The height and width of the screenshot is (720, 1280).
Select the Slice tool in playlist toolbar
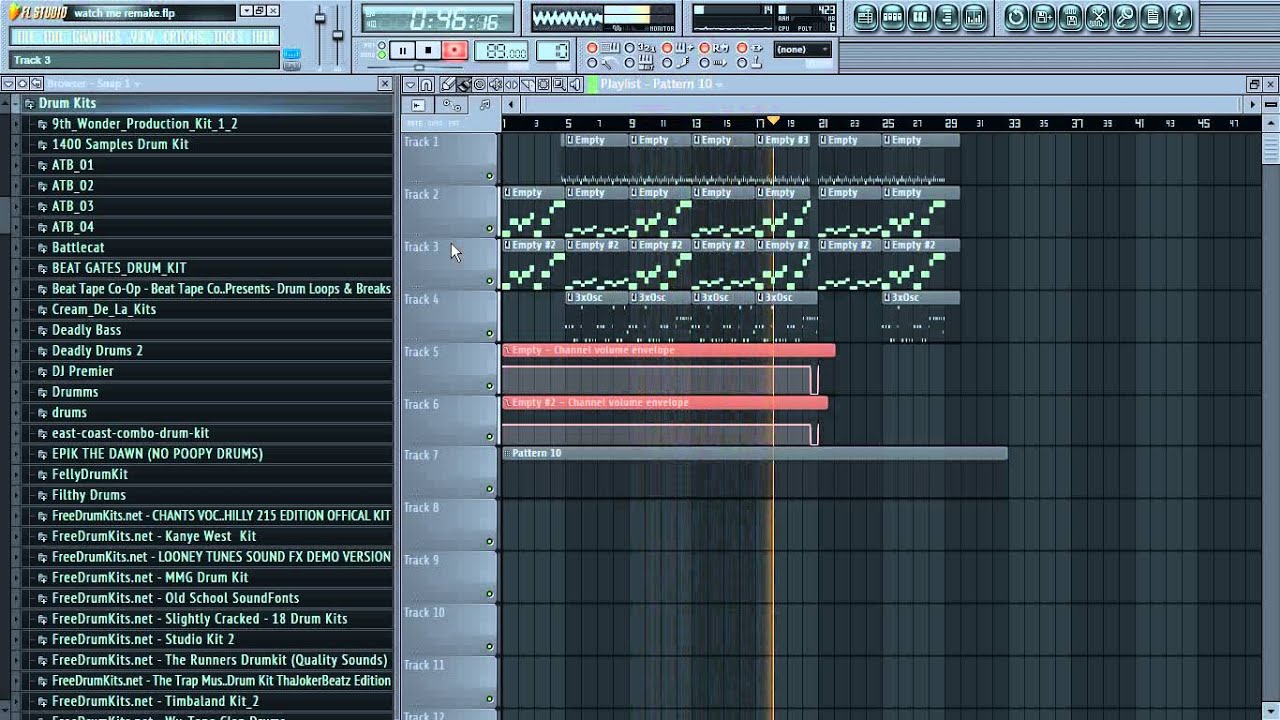point(527,84)
